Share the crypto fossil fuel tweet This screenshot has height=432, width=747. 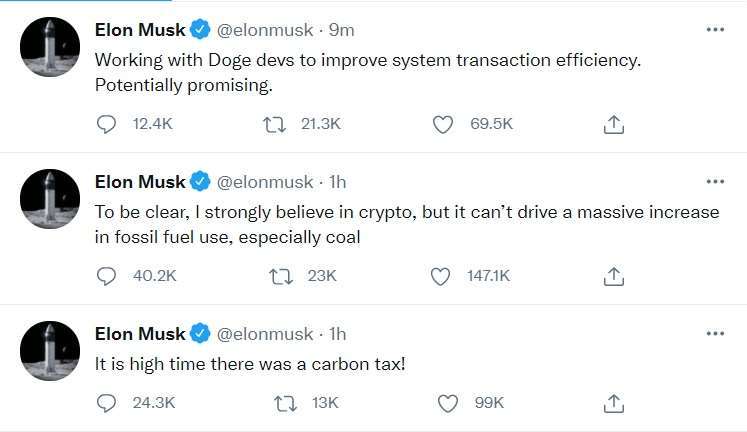[x=614, y=276]
